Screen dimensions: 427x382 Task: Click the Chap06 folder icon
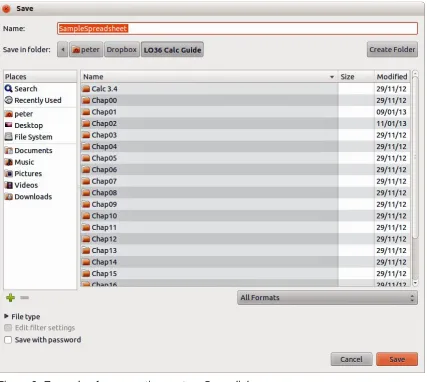86,170
